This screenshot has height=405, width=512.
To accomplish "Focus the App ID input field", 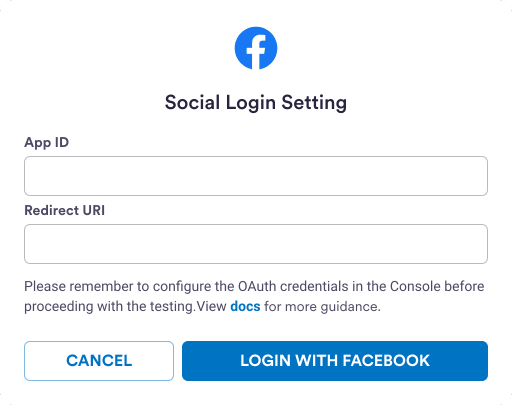I will pos(256,176).
